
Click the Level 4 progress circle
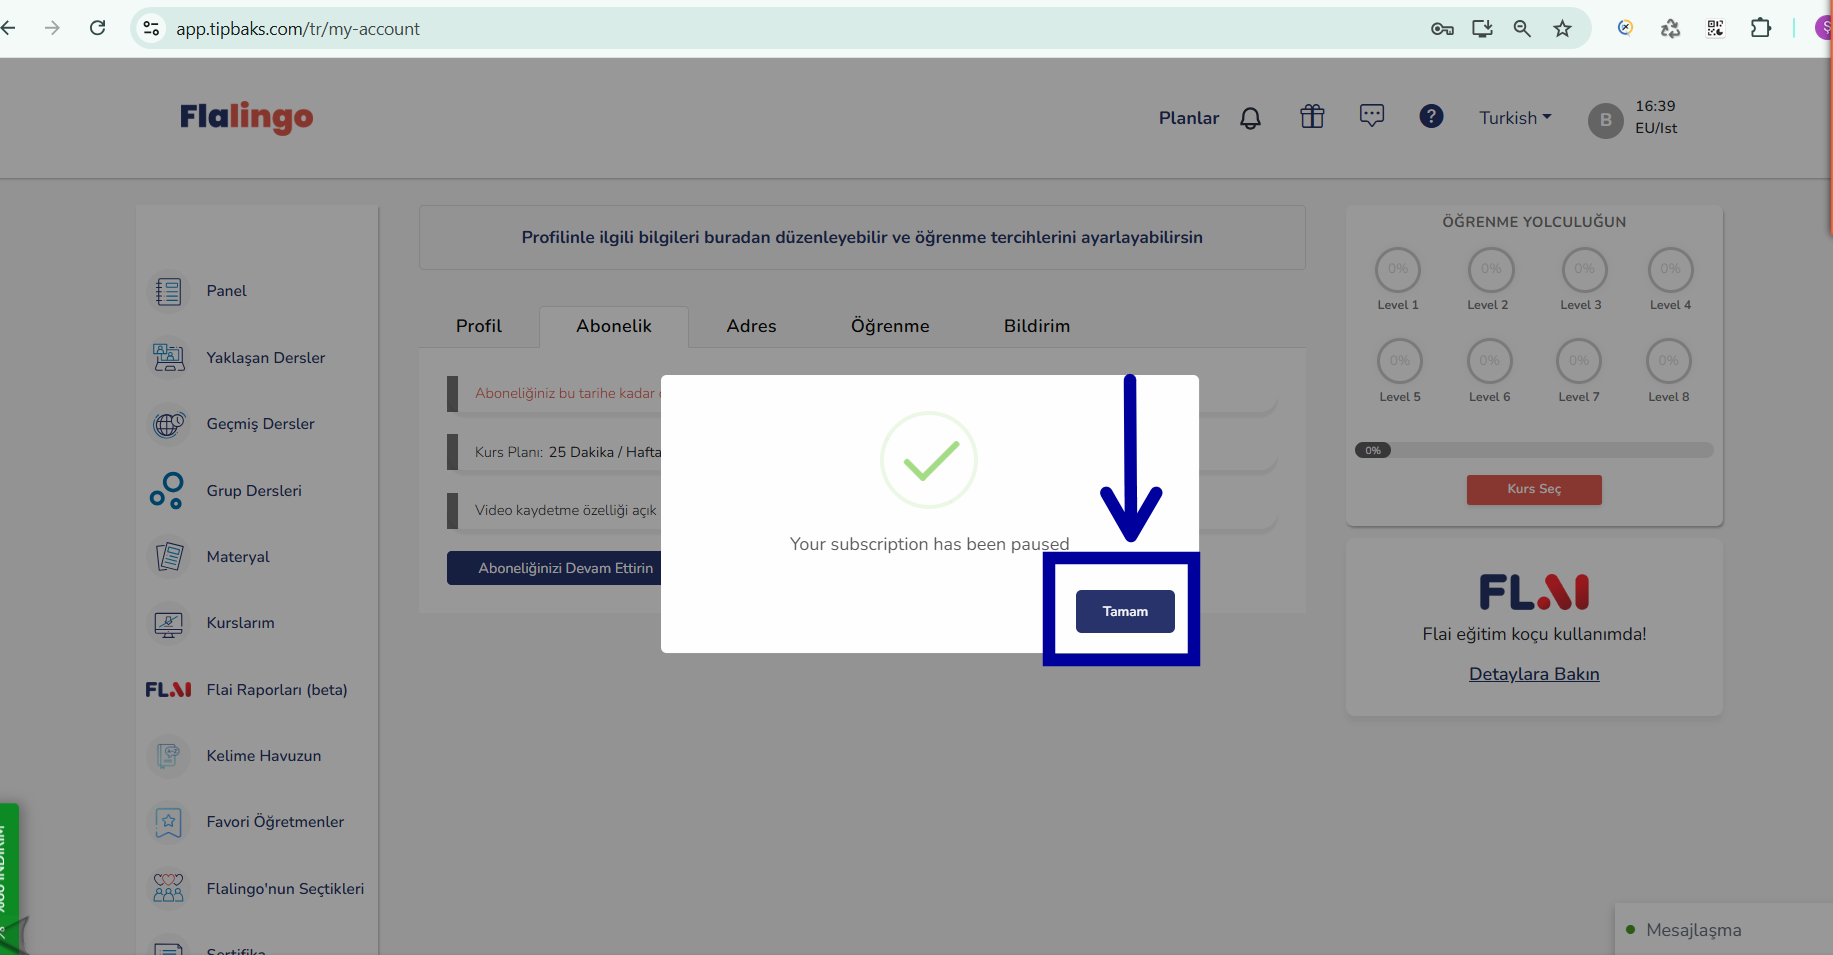pos(1670,269)
